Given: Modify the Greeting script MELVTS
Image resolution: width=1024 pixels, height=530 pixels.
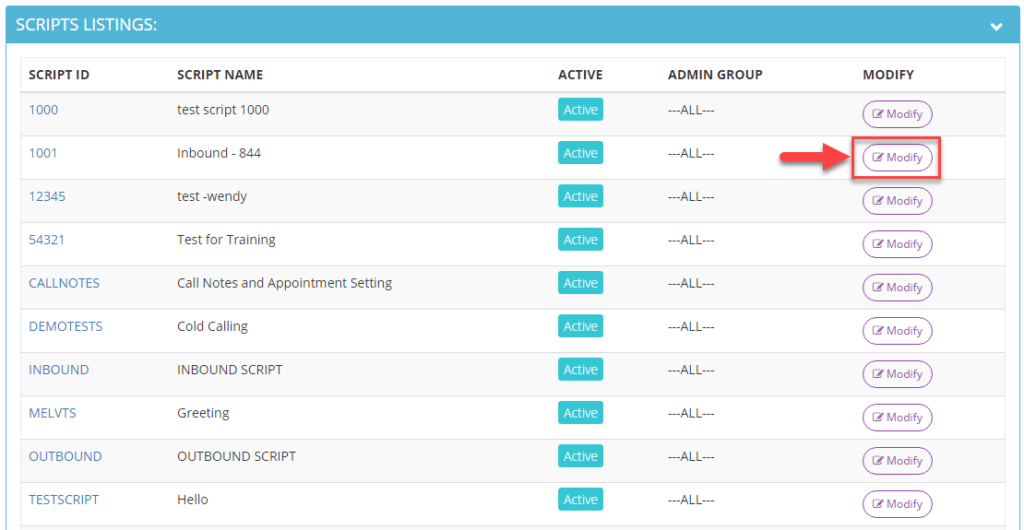Looking at the screenshot, I should tap(897, 418).
